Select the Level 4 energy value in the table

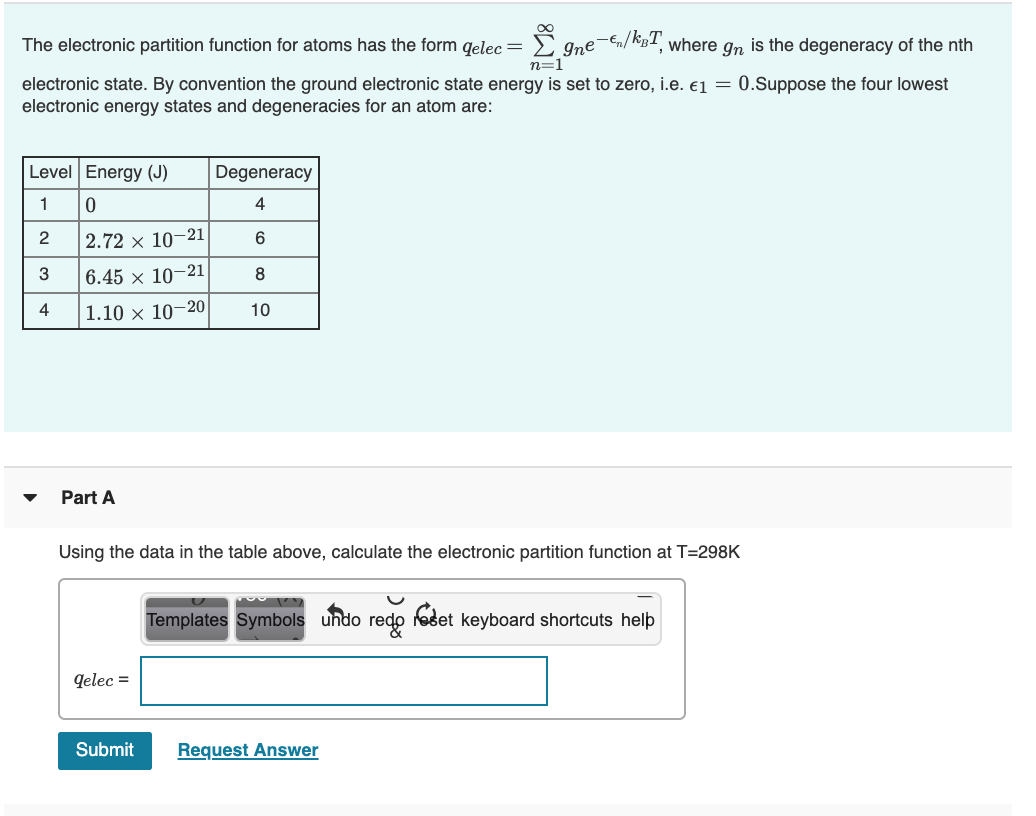click(x=143, y=309)
